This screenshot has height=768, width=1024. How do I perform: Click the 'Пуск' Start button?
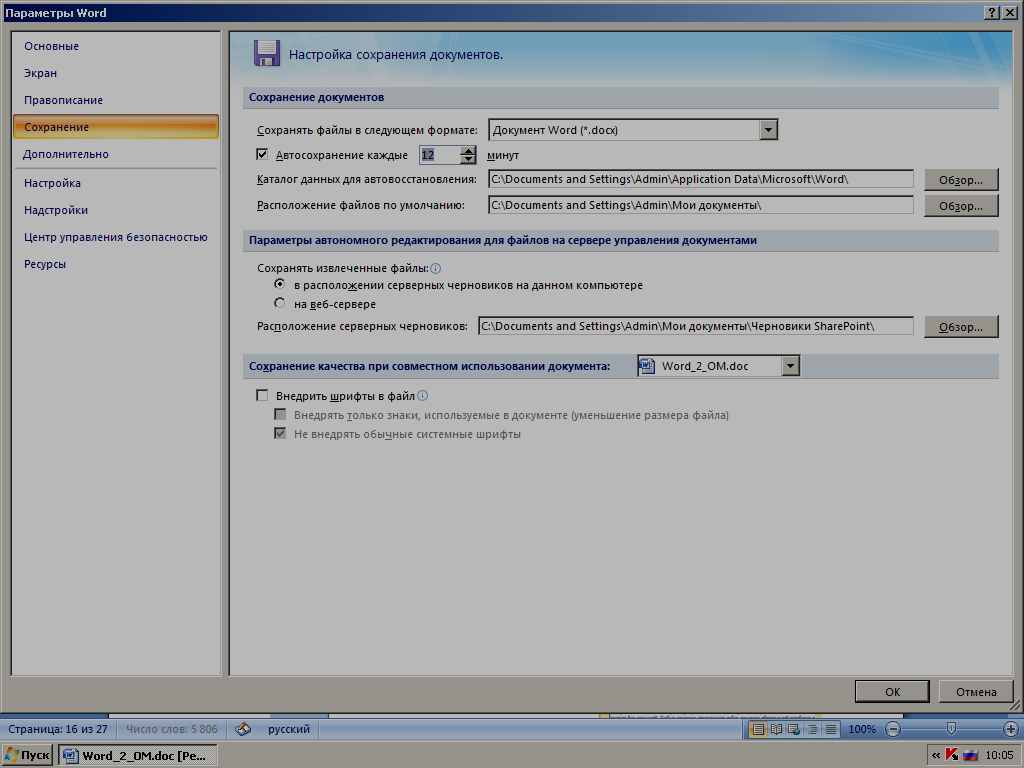pos(27,756)
